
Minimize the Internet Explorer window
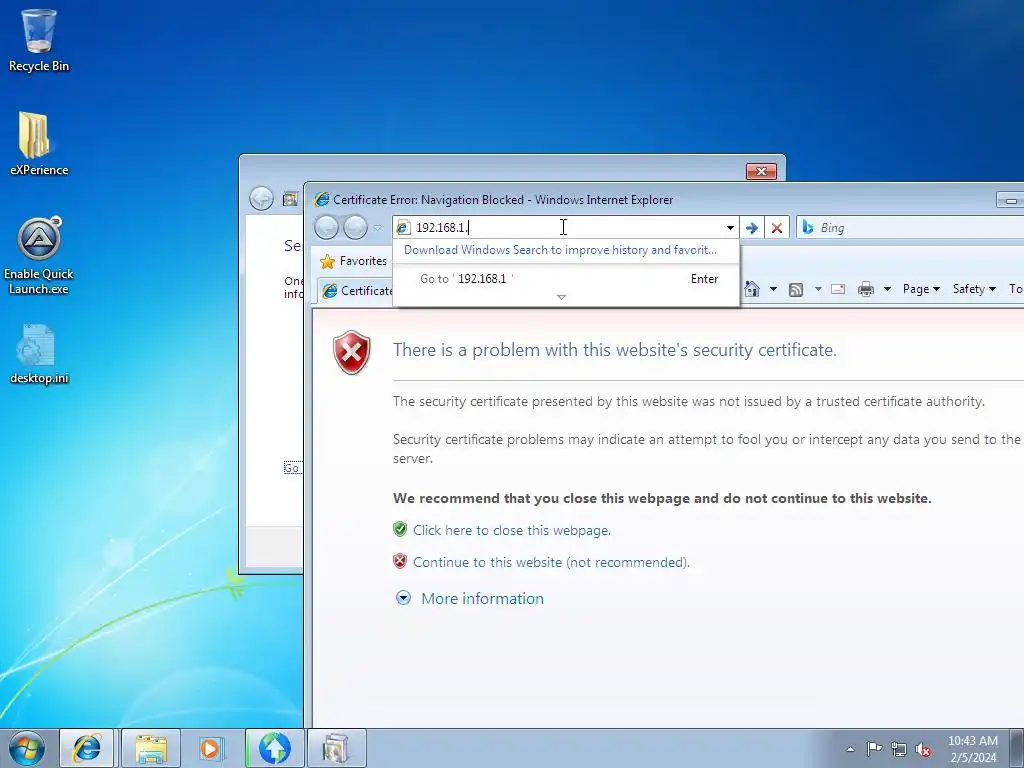click(1010, 200)
